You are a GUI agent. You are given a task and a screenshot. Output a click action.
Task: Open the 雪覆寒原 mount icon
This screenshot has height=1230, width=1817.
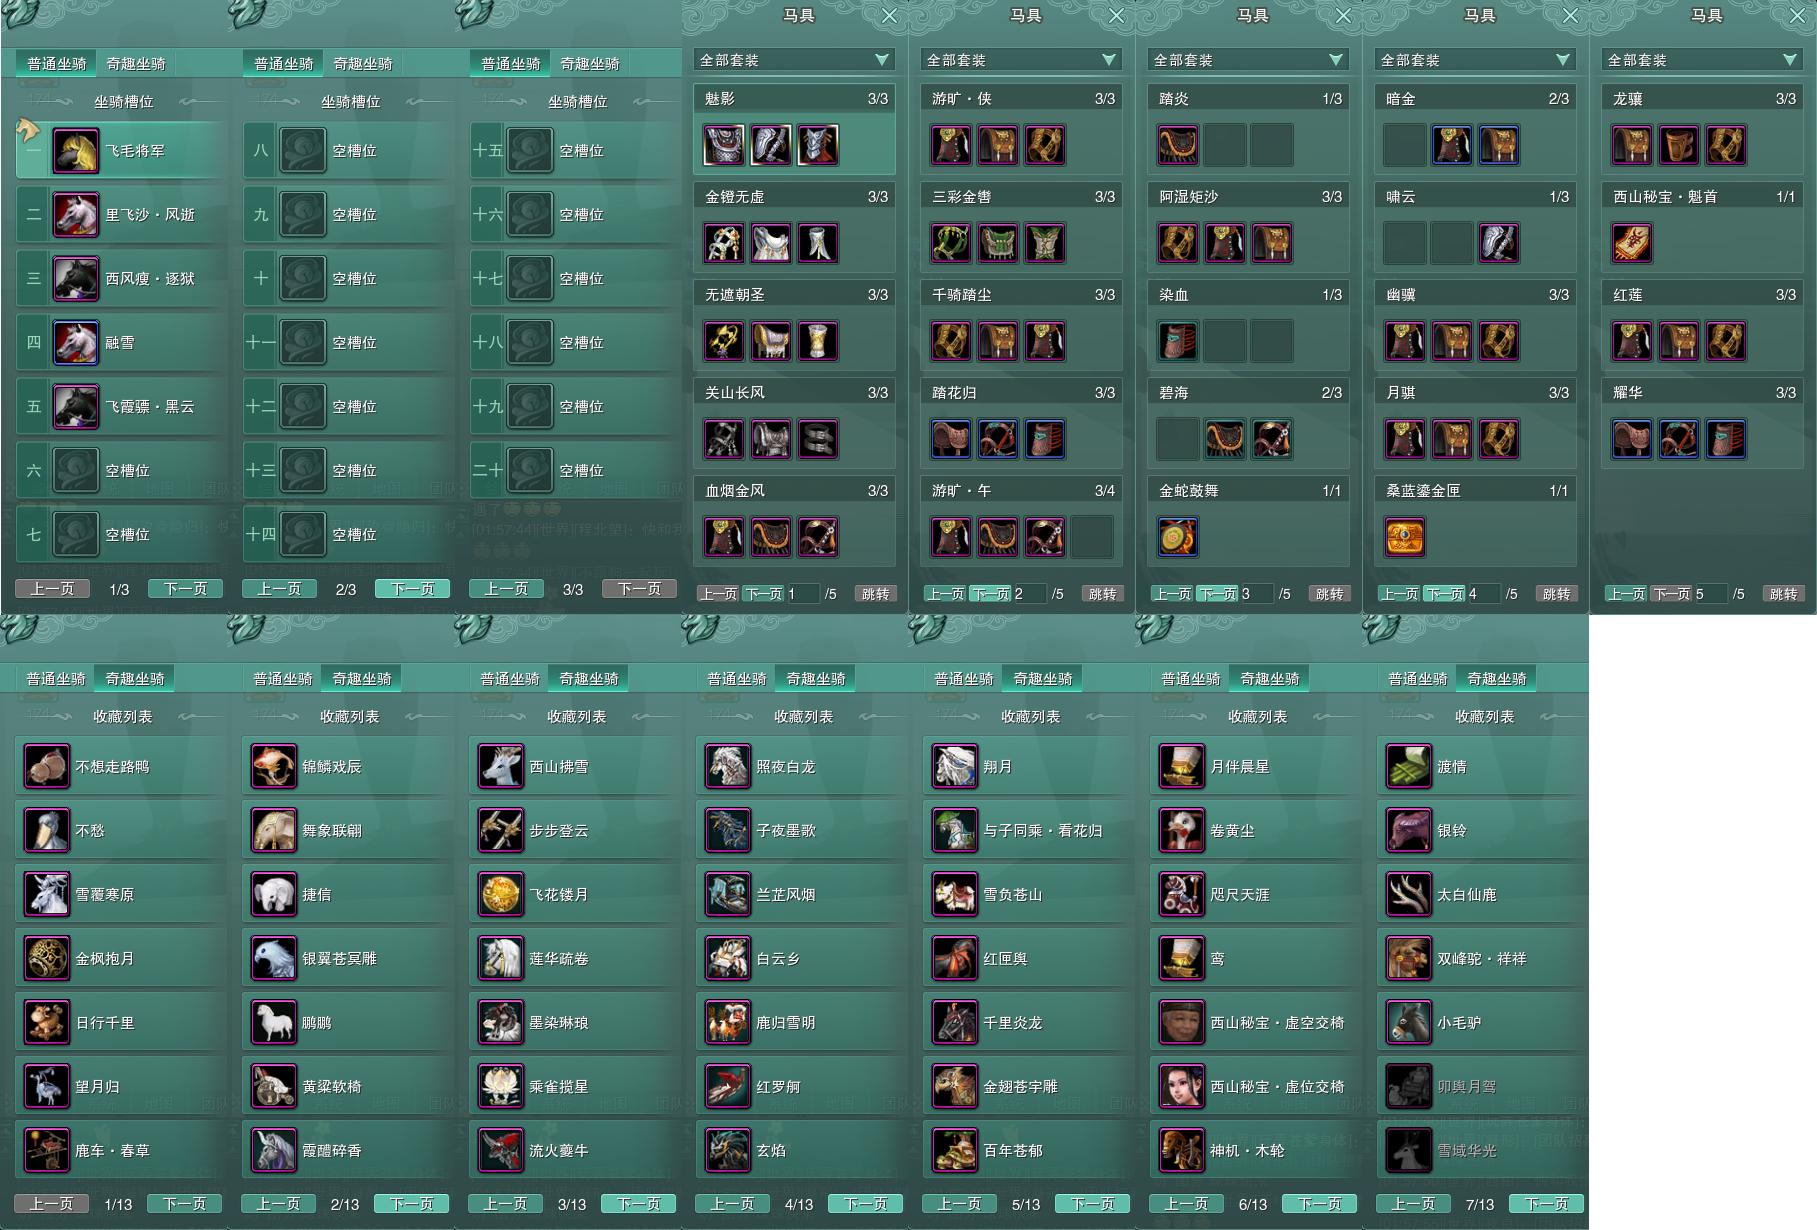pos(46,895)
